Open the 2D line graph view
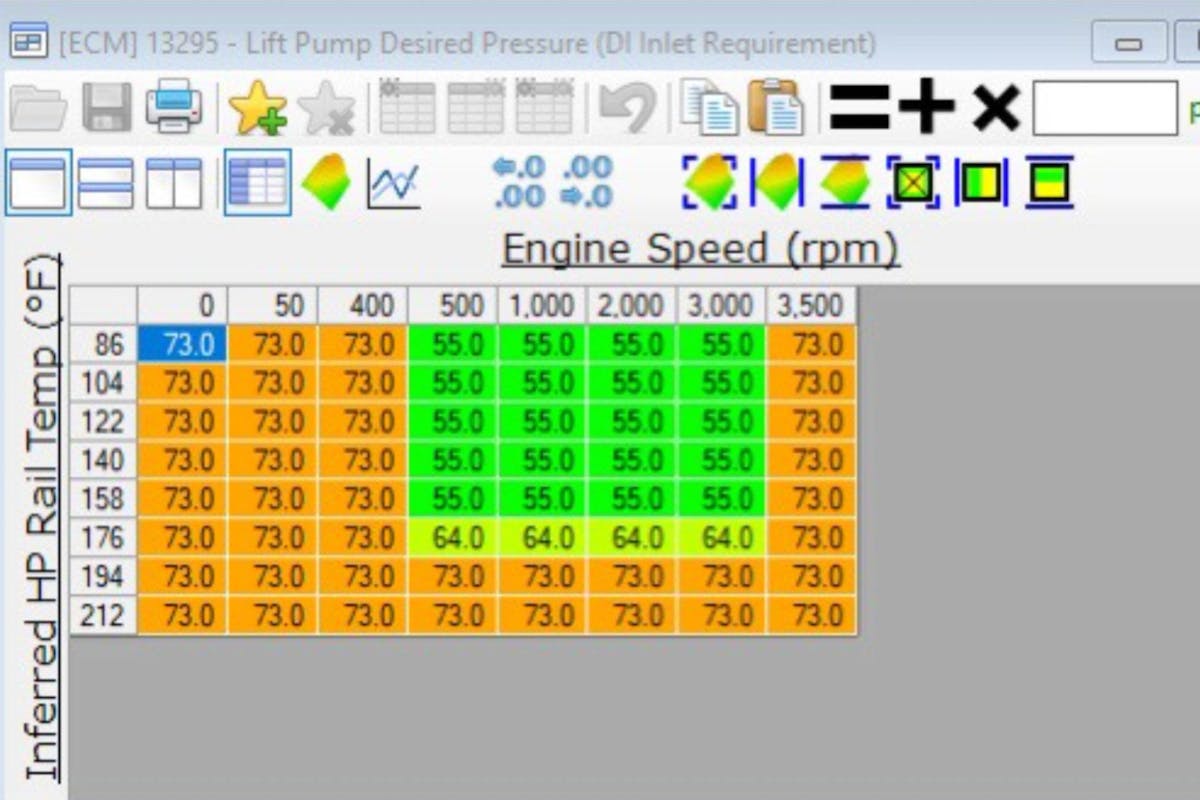Image resolution: width=1200 pixels, height=800 pixels. pos(393,184)
